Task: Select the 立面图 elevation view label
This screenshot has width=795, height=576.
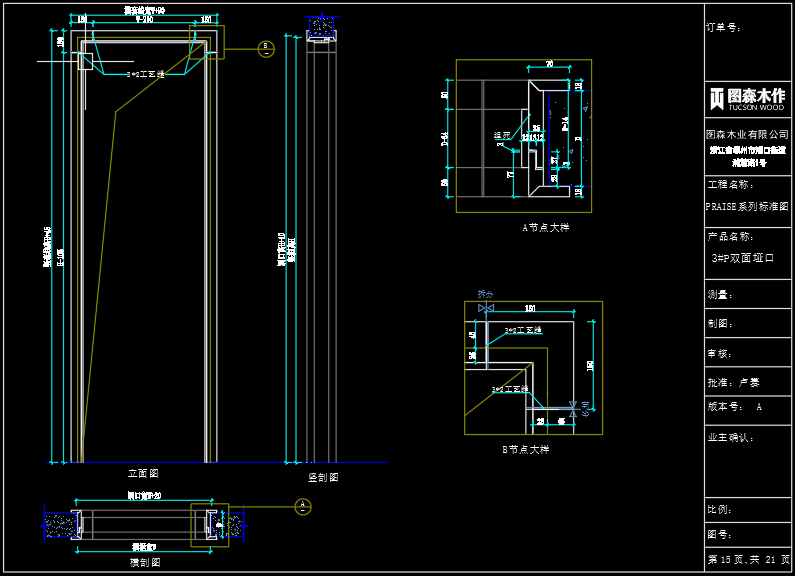Action: (x=143, y=473)
